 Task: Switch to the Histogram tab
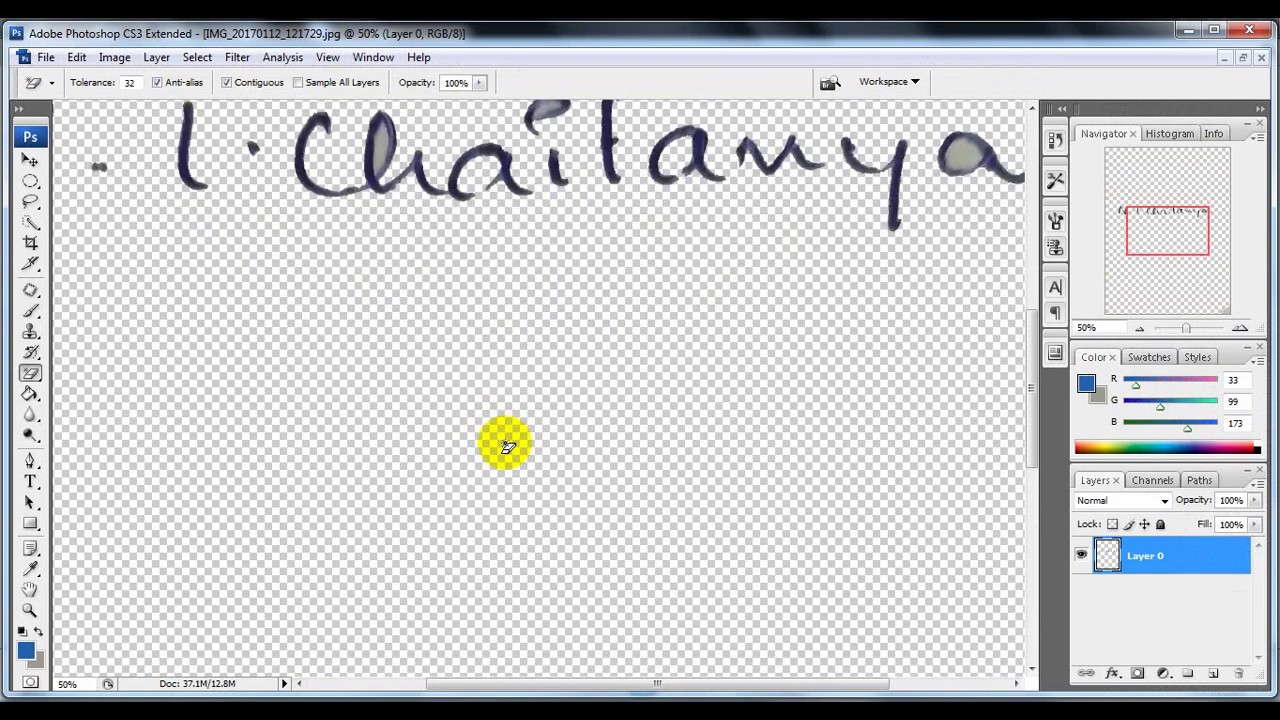pyautogui.click(x=1169, y=134)
